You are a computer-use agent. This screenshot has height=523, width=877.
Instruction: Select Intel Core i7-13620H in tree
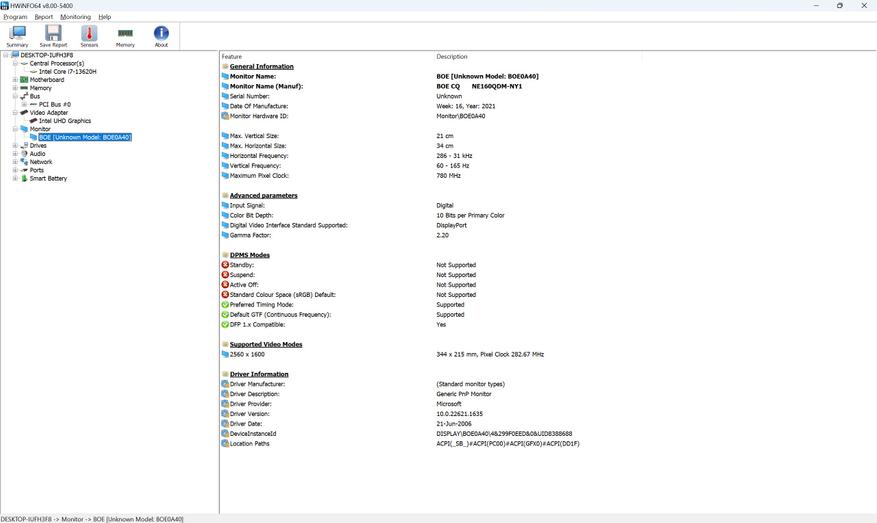[x=68, y=72]
